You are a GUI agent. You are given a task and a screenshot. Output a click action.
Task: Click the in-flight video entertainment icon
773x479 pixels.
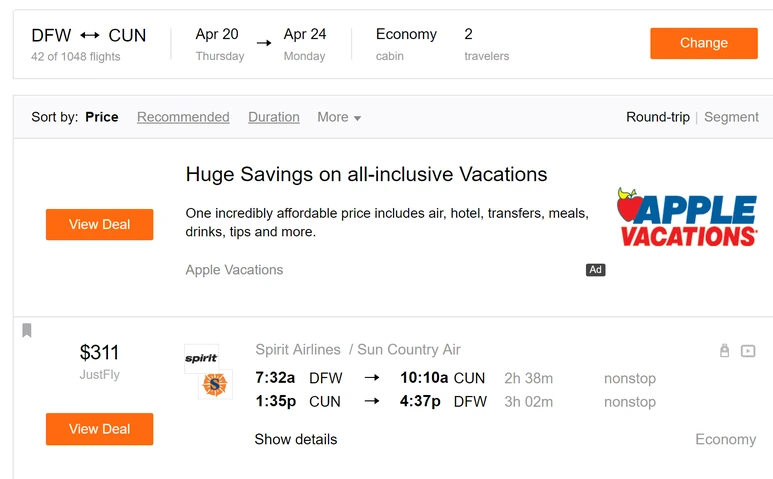click(x=748, y=351)
